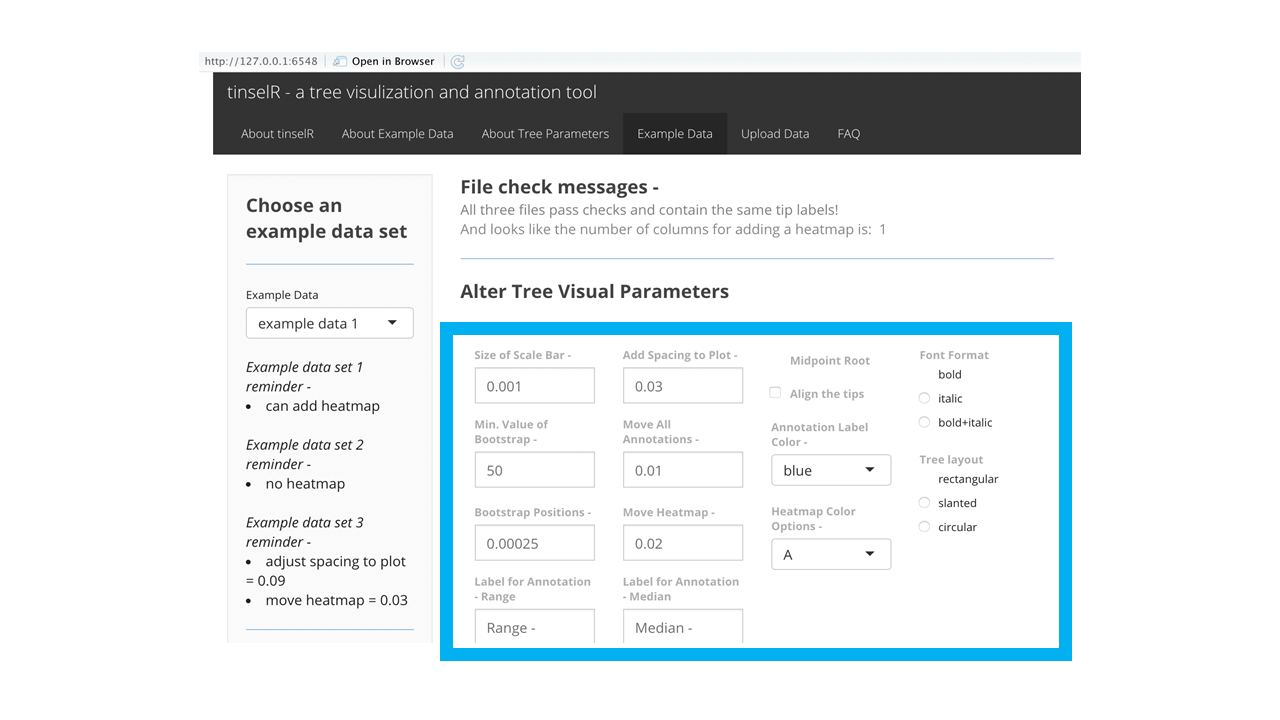The image size is (1280, 720).
Task: Switch to About Example Data tab
Action: tap(397, 134)
